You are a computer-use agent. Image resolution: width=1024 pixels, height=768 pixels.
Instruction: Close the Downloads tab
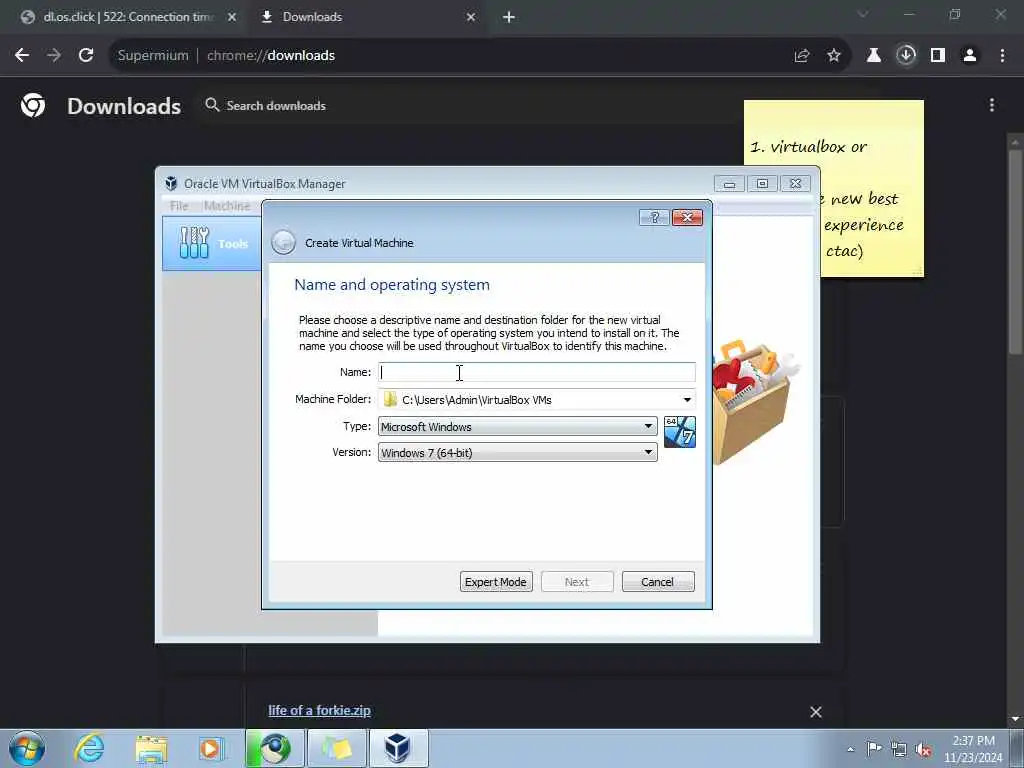[471, 17]
